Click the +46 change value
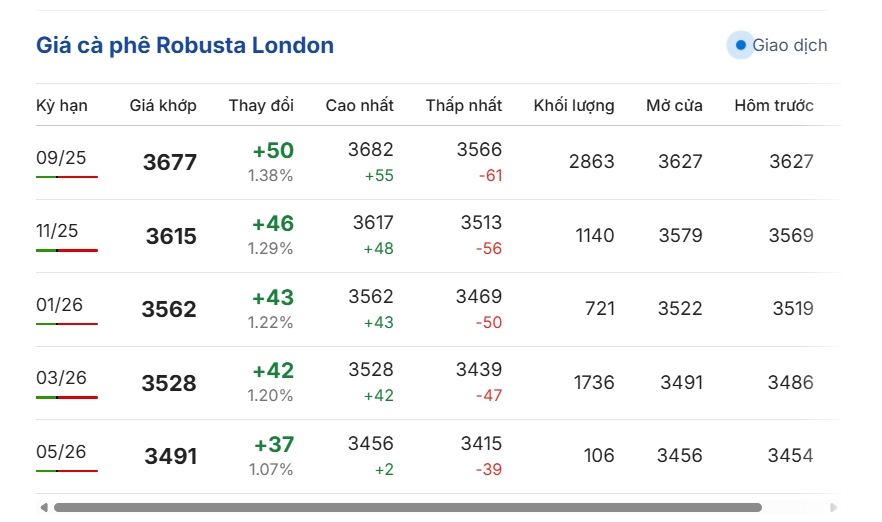 coord(273,224)
